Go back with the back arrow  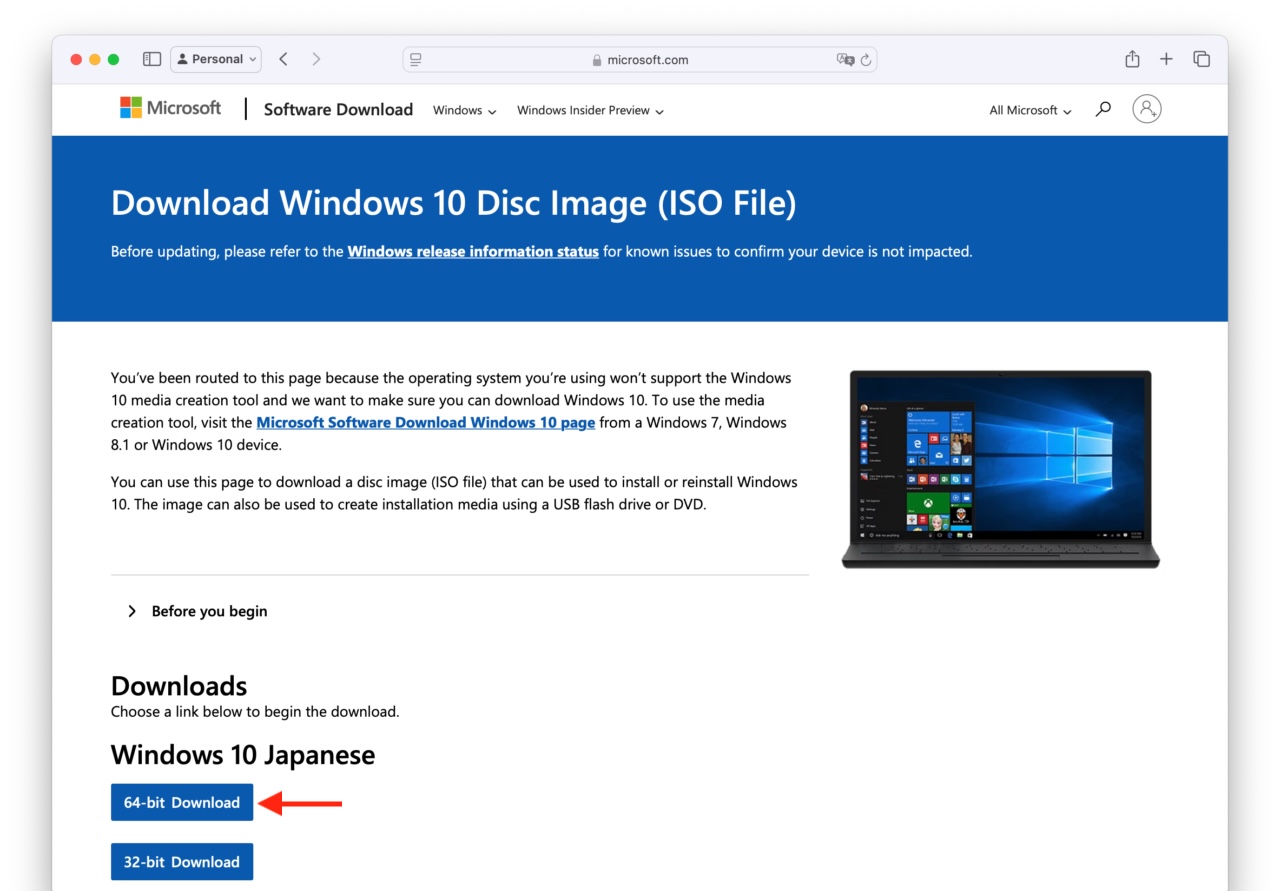[x=284, y=59]
